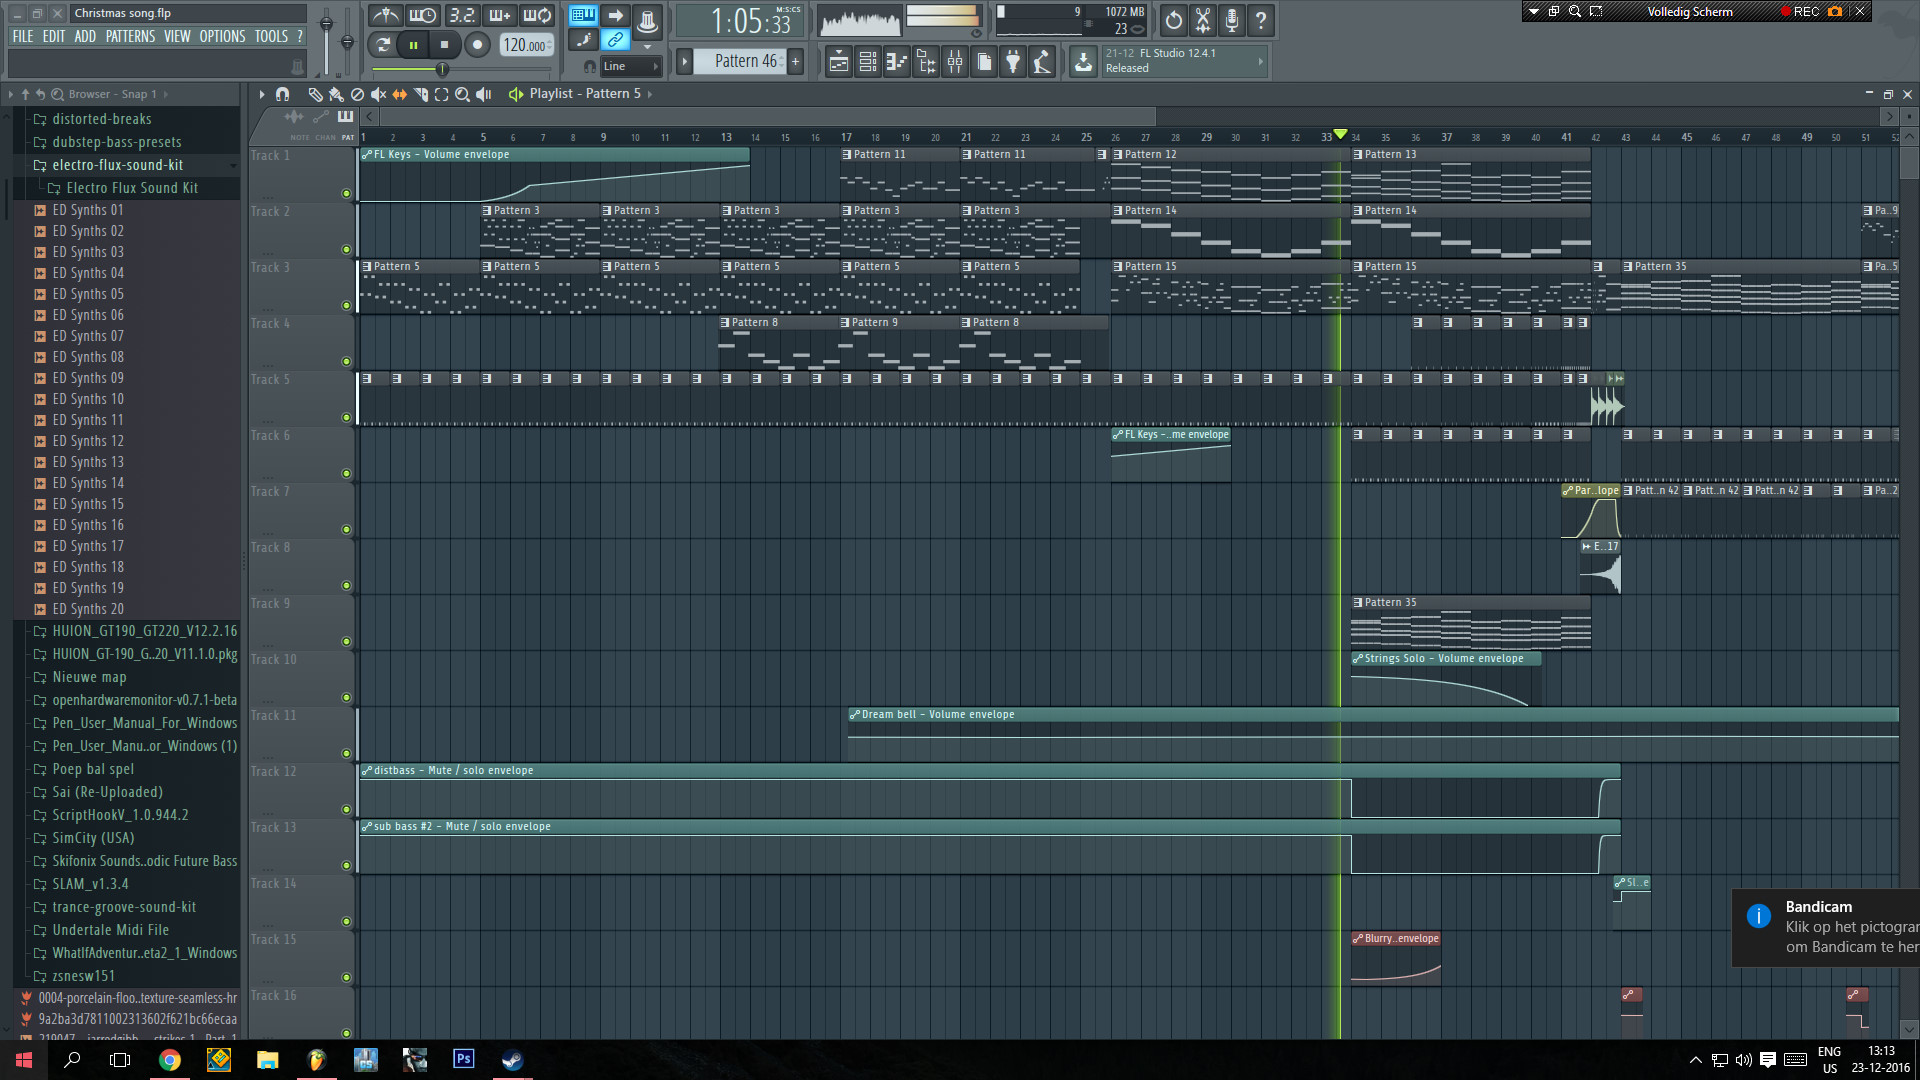Viewport: 1920px width, 1080px height.
Task: Open the VIEW menu
Action: pos(177,36)
